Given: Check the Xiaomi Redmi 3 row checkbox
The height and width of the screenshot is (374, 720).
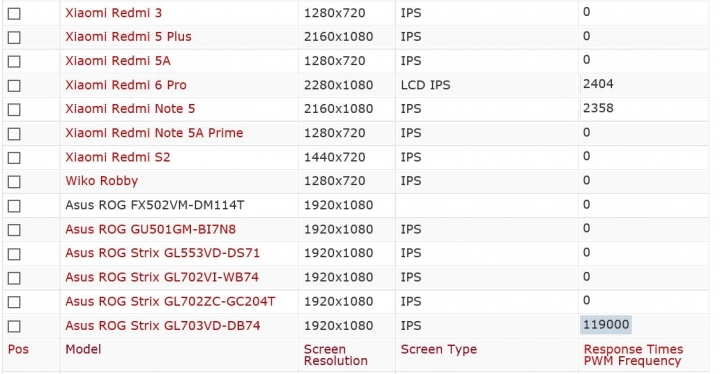Looking at the screenshot, I should [14, 14].
